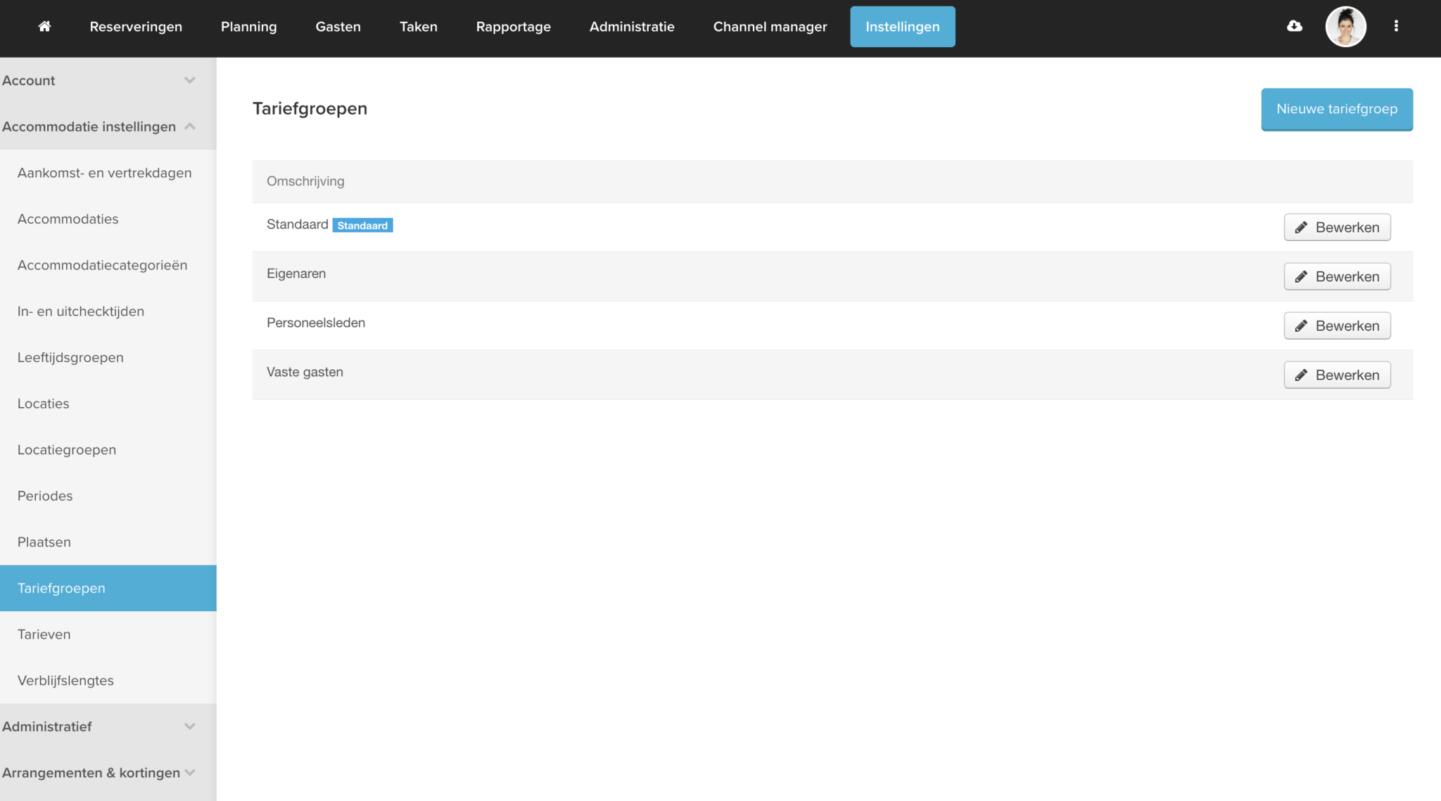
Task: Go to Leeftijdsgroepen settings
Action: (70, 358)
